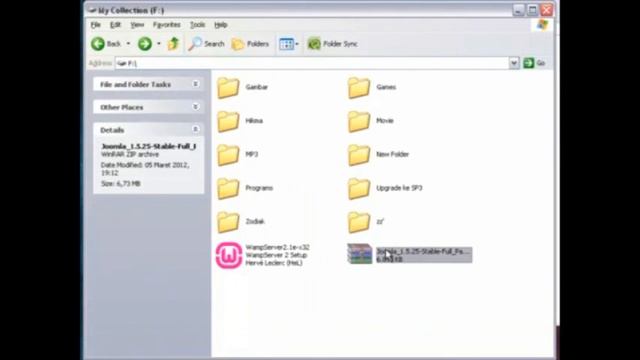Click the Gambar folder name
Image resolution: width=640 pixels, height=360 pixels.
256,87
